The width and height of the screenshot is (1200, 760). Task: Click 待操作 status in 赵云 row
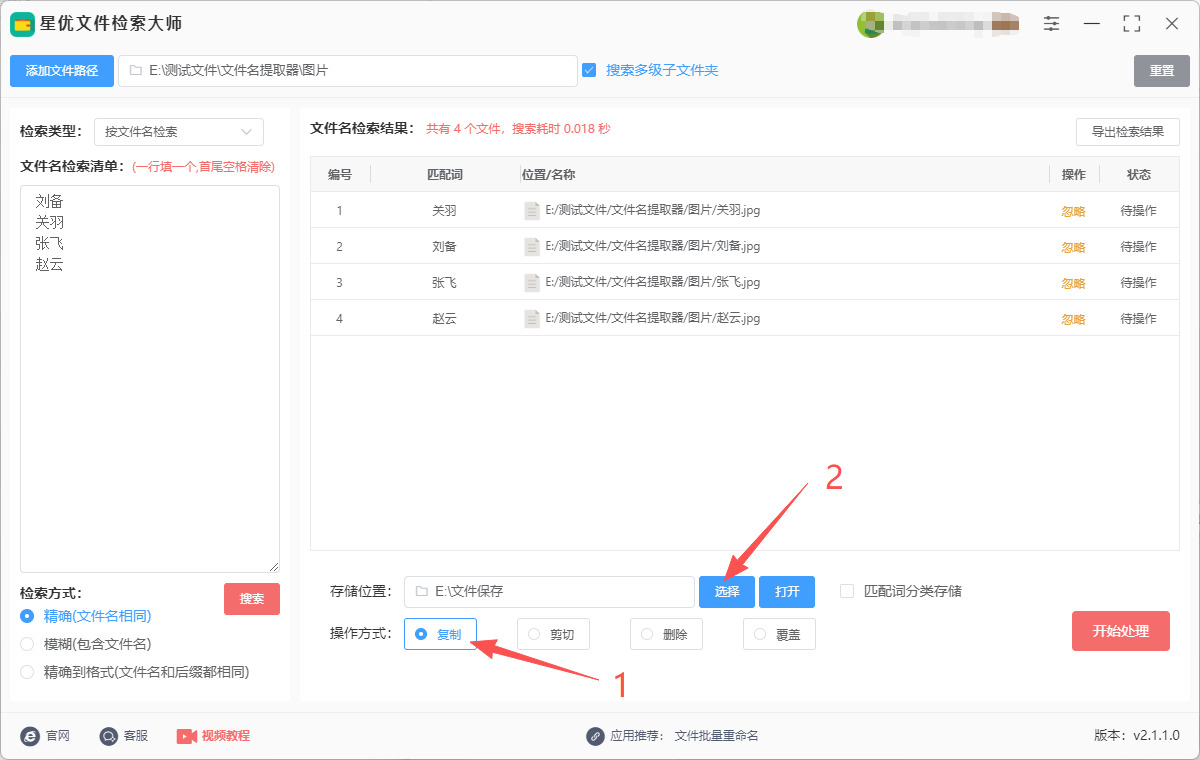[x=1138, y=319]
